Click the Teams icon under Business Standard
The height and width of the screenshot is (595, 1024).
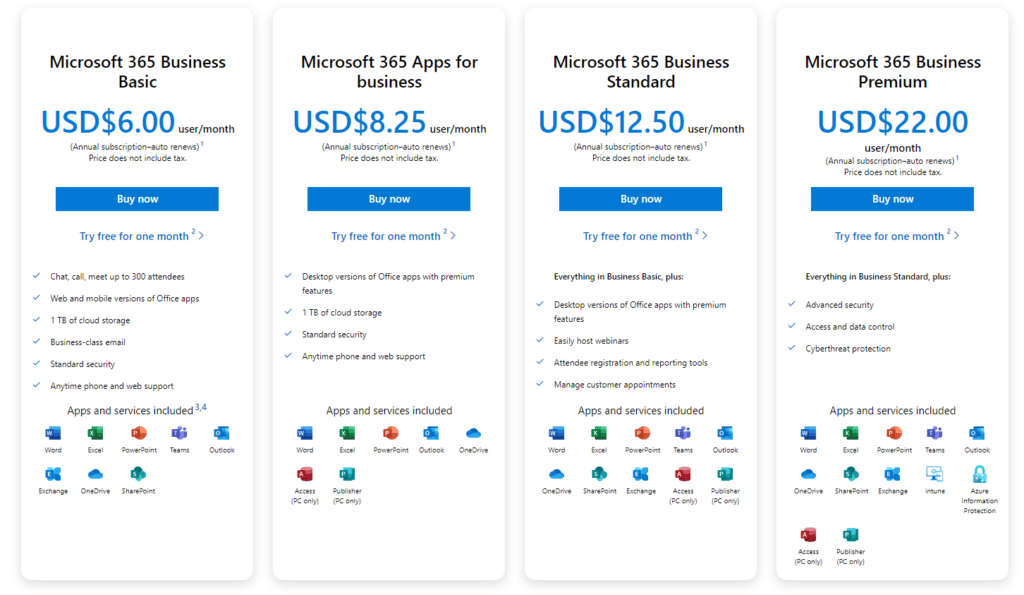[x=682, y=434]
